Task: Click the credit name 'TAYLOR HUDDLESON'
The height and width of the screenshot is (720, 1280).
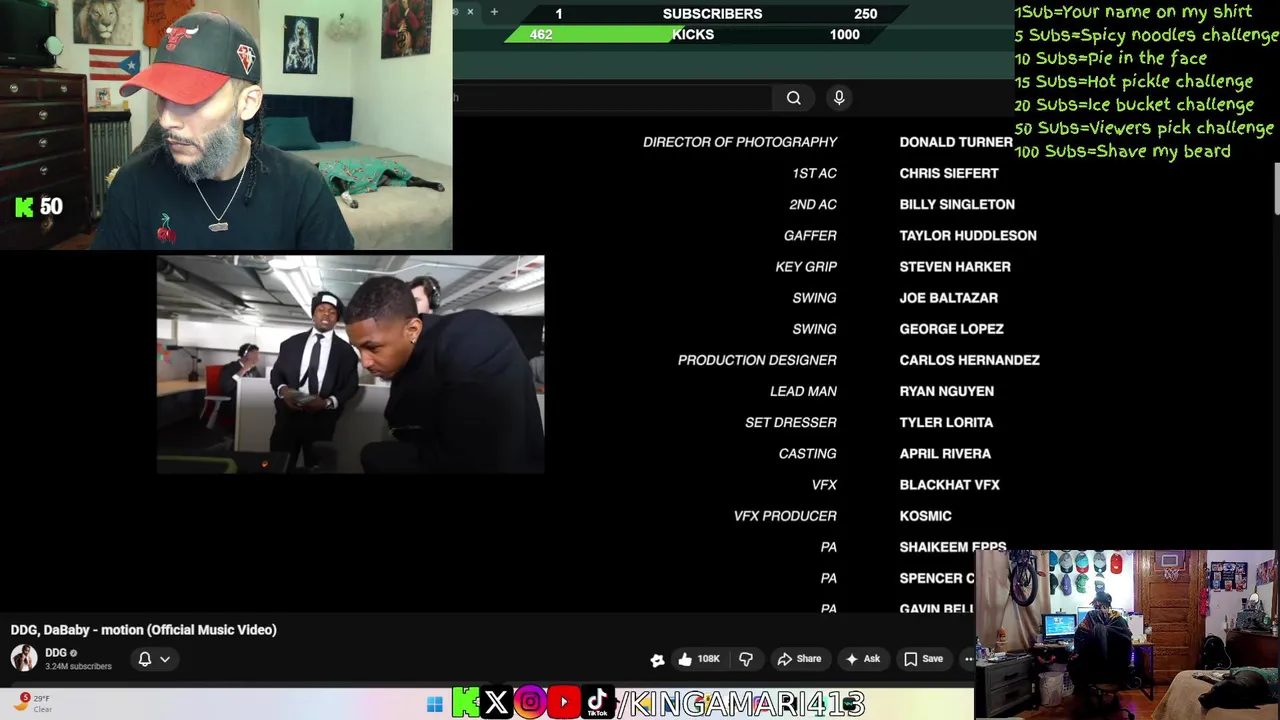Action: [968, 235]
